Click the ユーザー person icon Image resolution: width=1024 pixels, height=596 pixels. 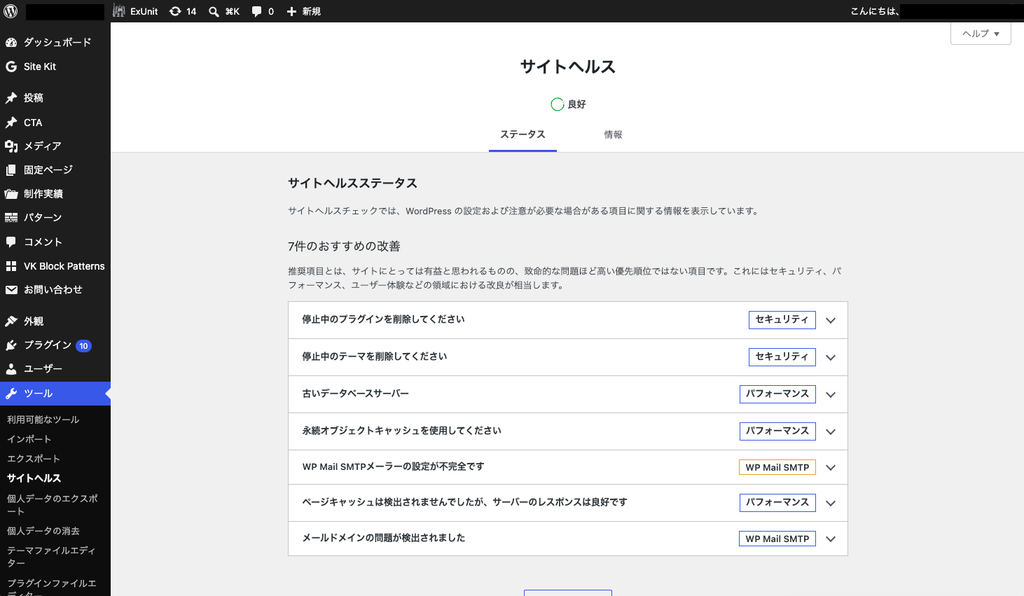[11, 369]
